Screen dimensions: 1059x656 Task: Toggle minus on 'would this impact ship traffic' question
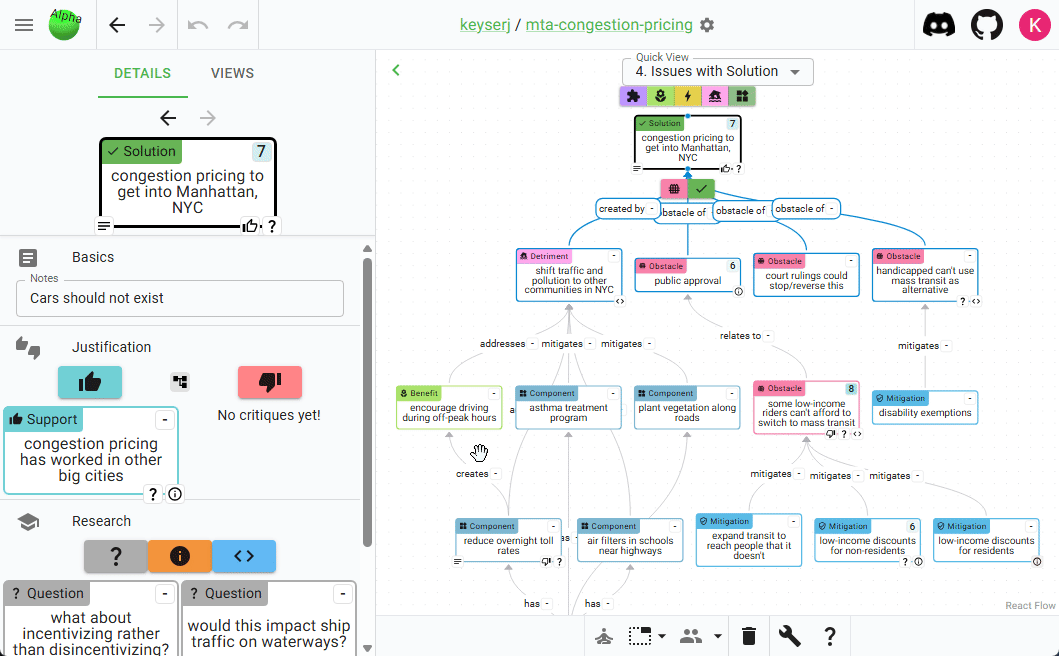pos(343,594)
